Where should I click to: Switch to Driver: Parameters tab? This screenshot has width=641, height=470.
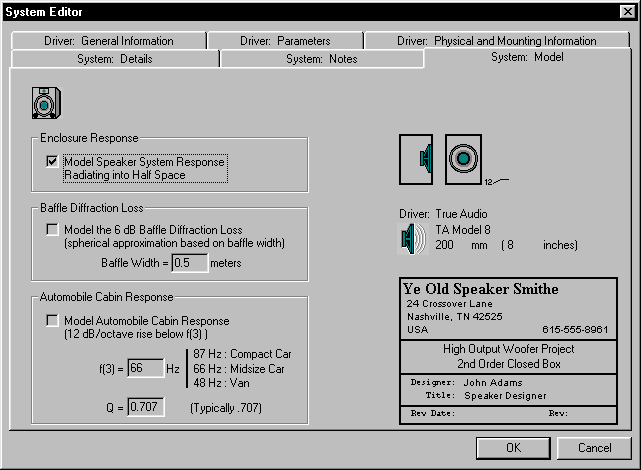click(x=285, y=41)
